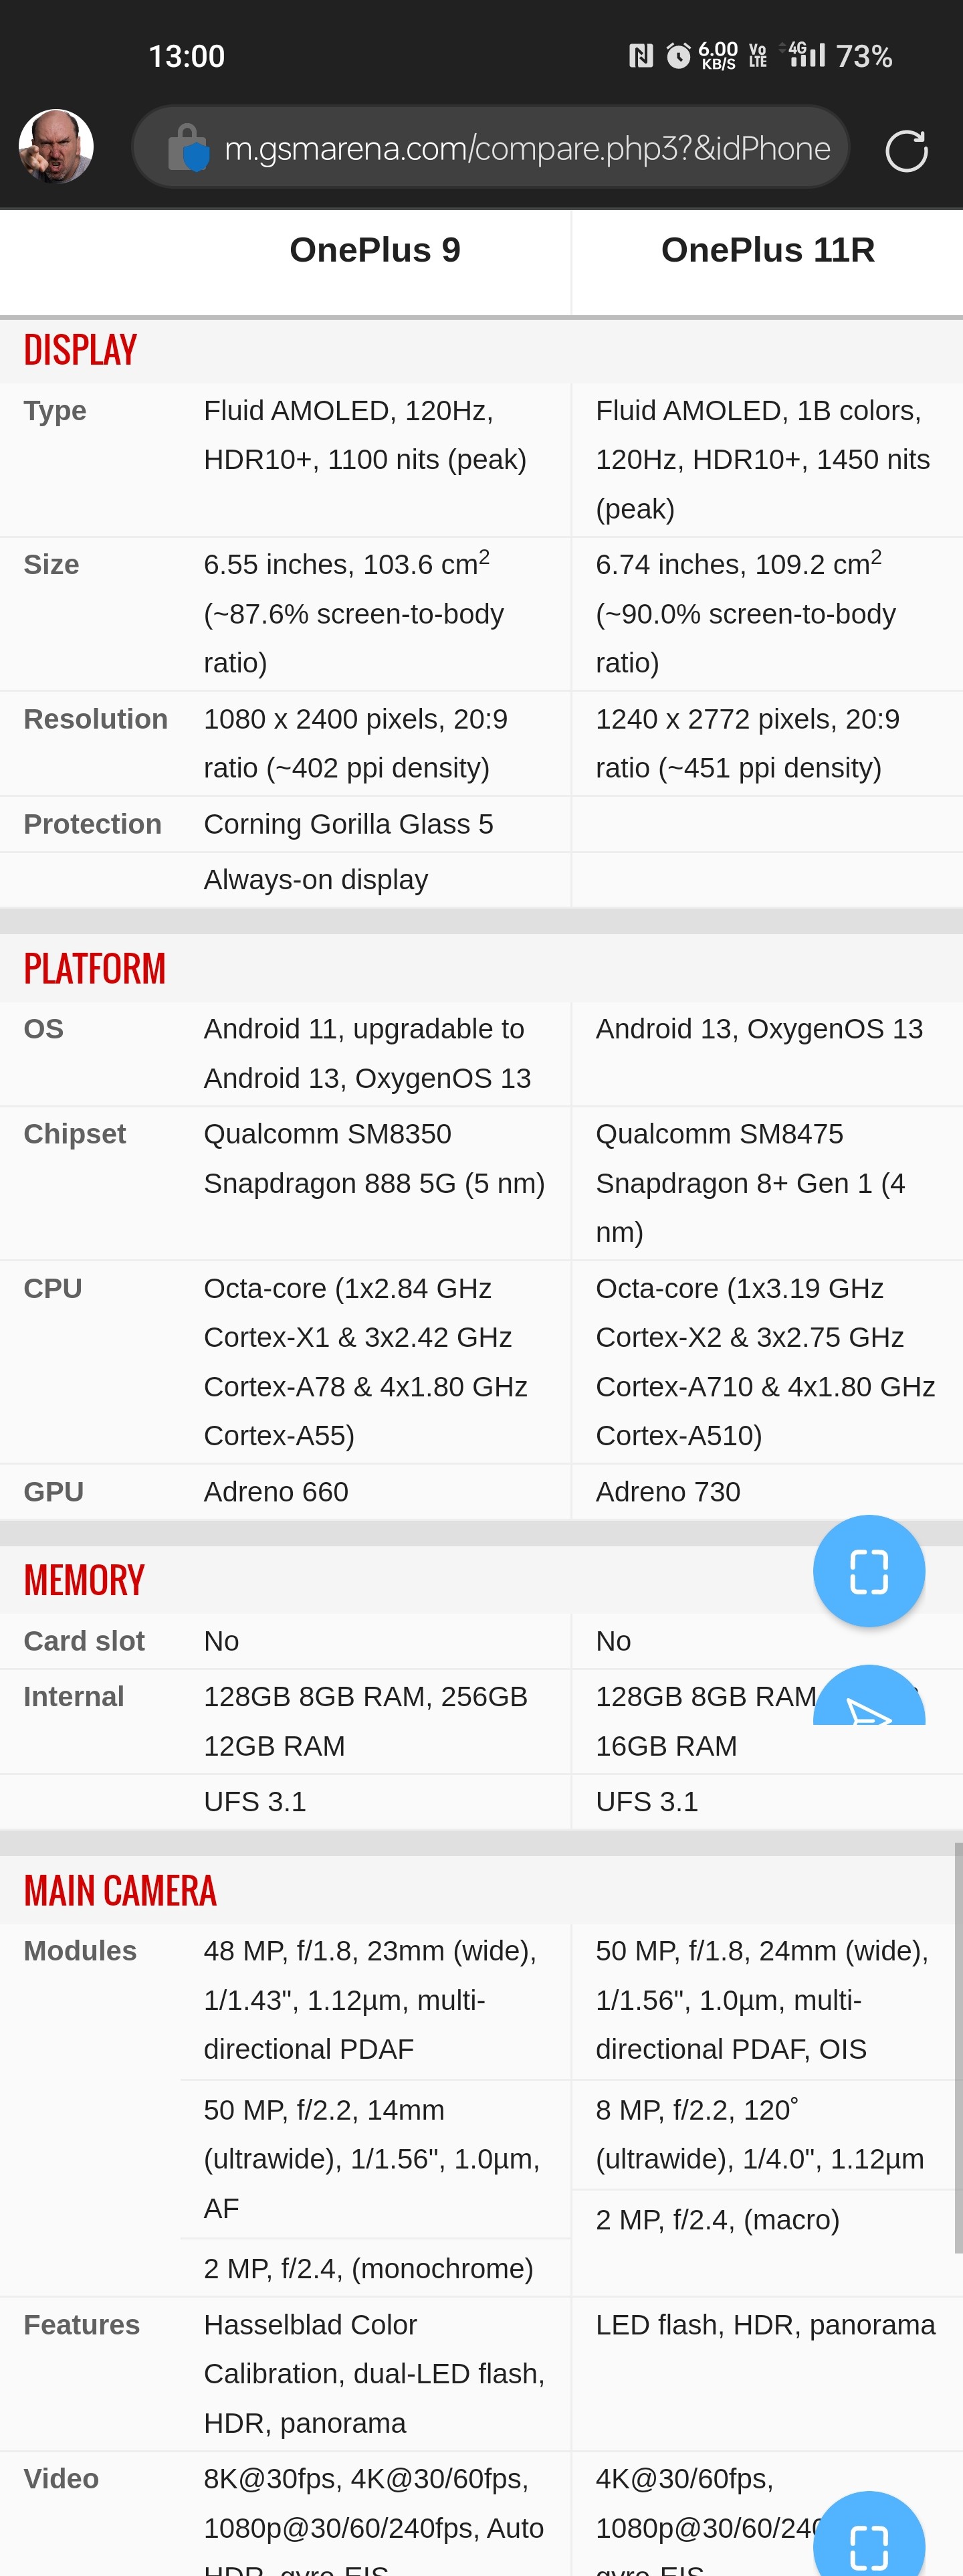Viewport: 963px width, 2576px height.
Task: Tap the blue floating button beside MEMORY
Action: pos(868,1570)
